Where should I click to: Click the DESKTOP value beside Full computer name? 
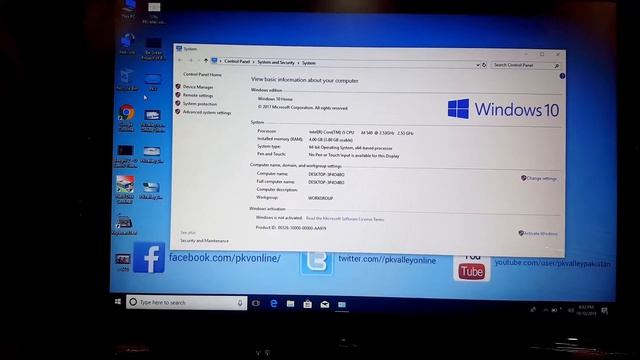[326, 182]
